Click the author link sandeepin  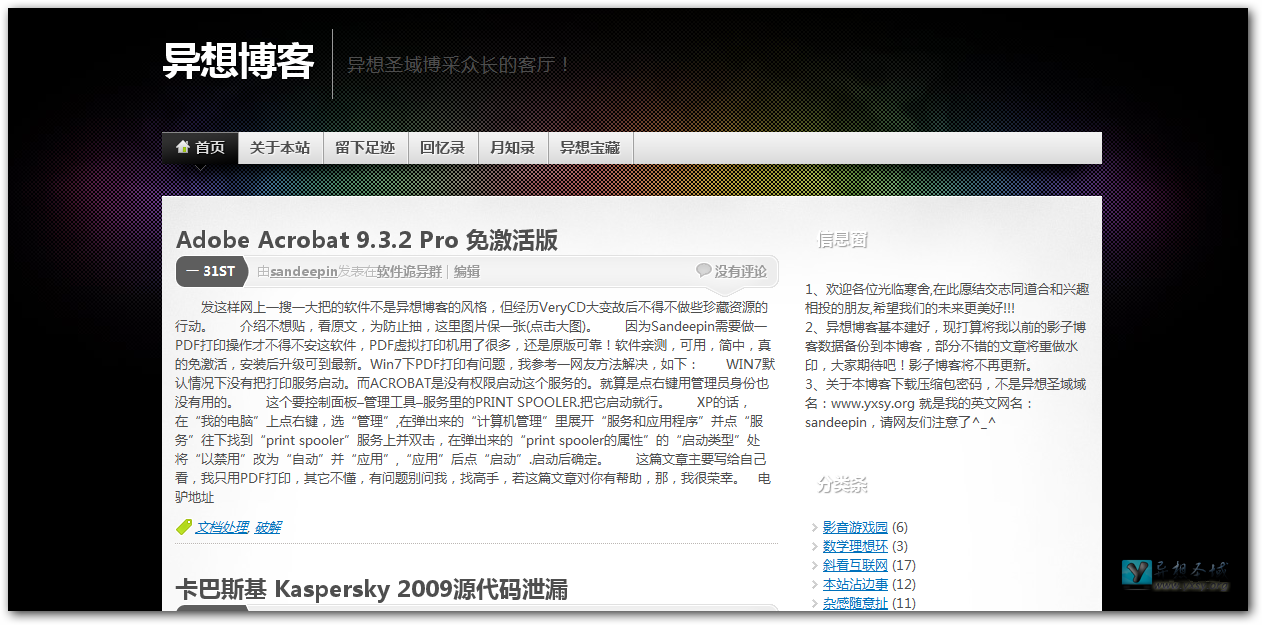coord(301,271)
